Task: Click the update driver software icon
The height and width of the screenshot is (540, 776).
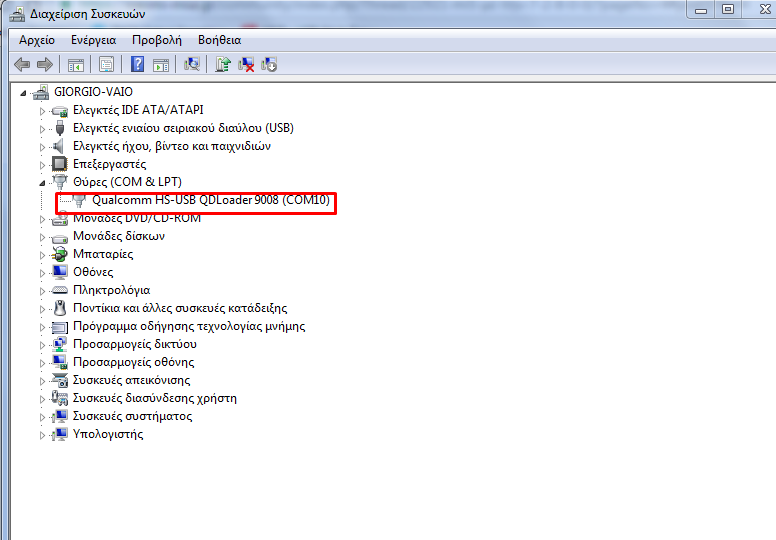Action: [223, 64]
